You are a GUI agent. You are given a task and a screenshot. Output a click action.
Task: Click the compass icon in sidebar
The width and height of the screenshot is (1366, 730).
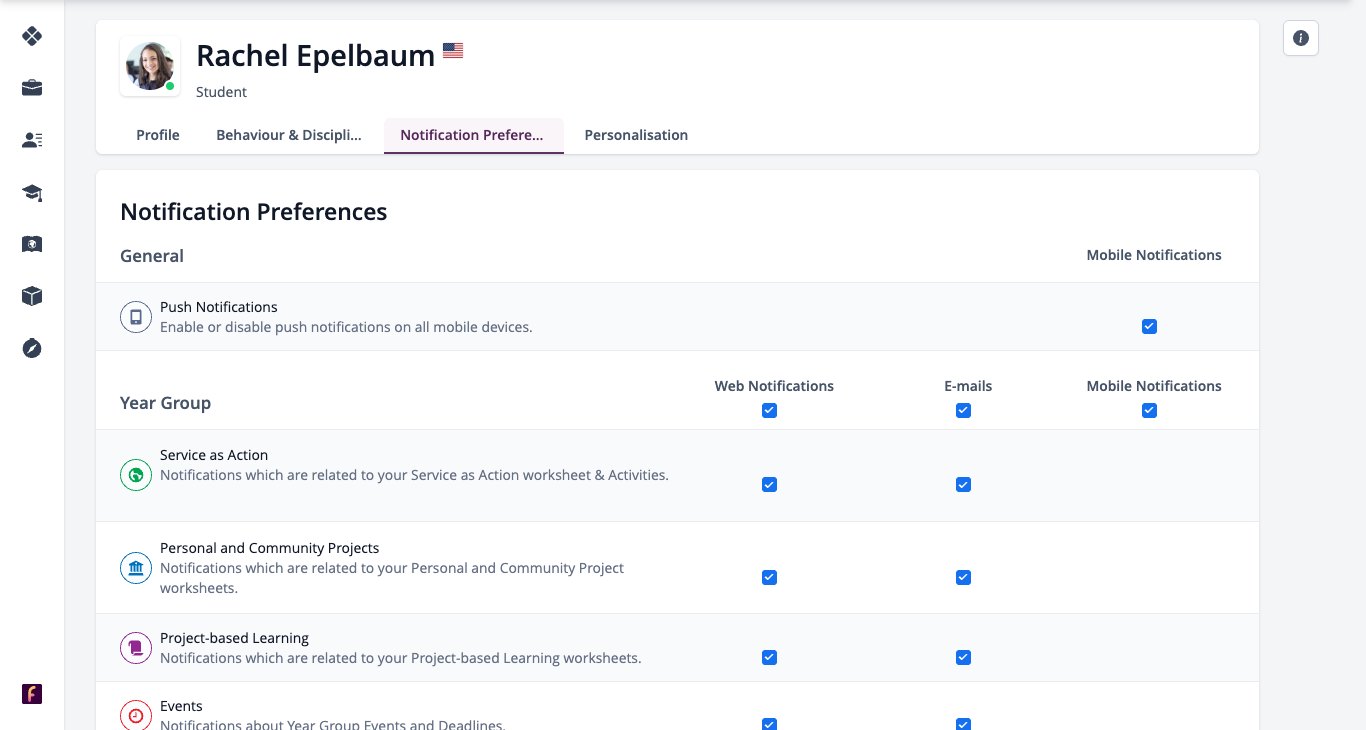(32, 348)
